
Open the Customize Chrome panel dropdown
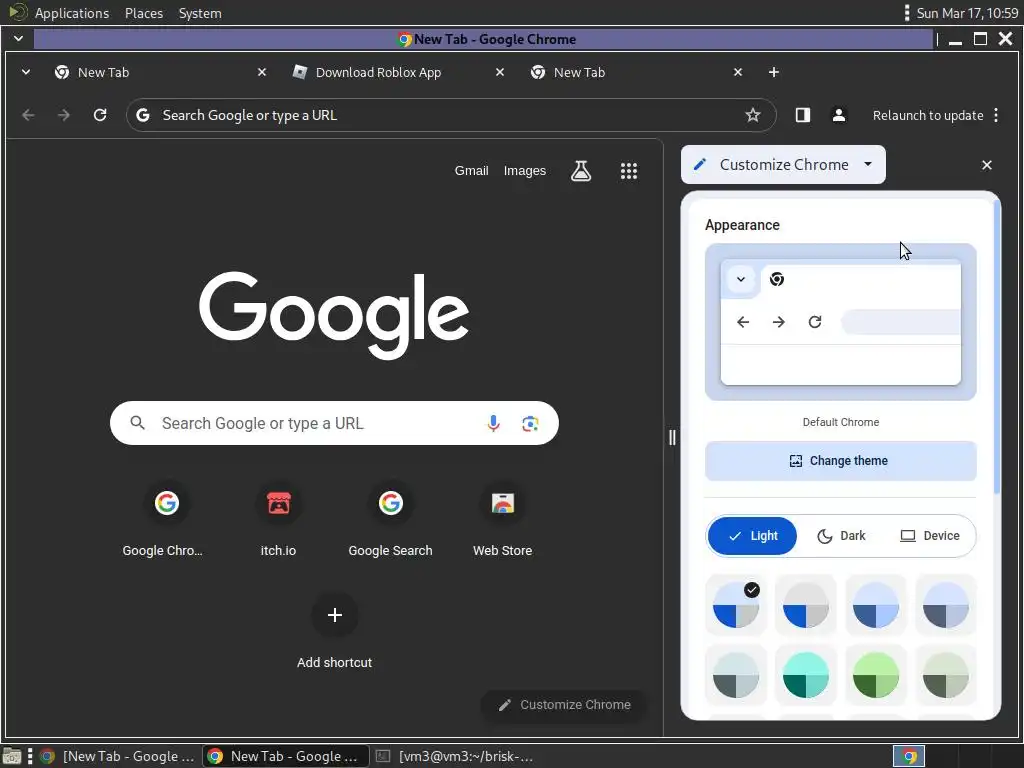783,165
